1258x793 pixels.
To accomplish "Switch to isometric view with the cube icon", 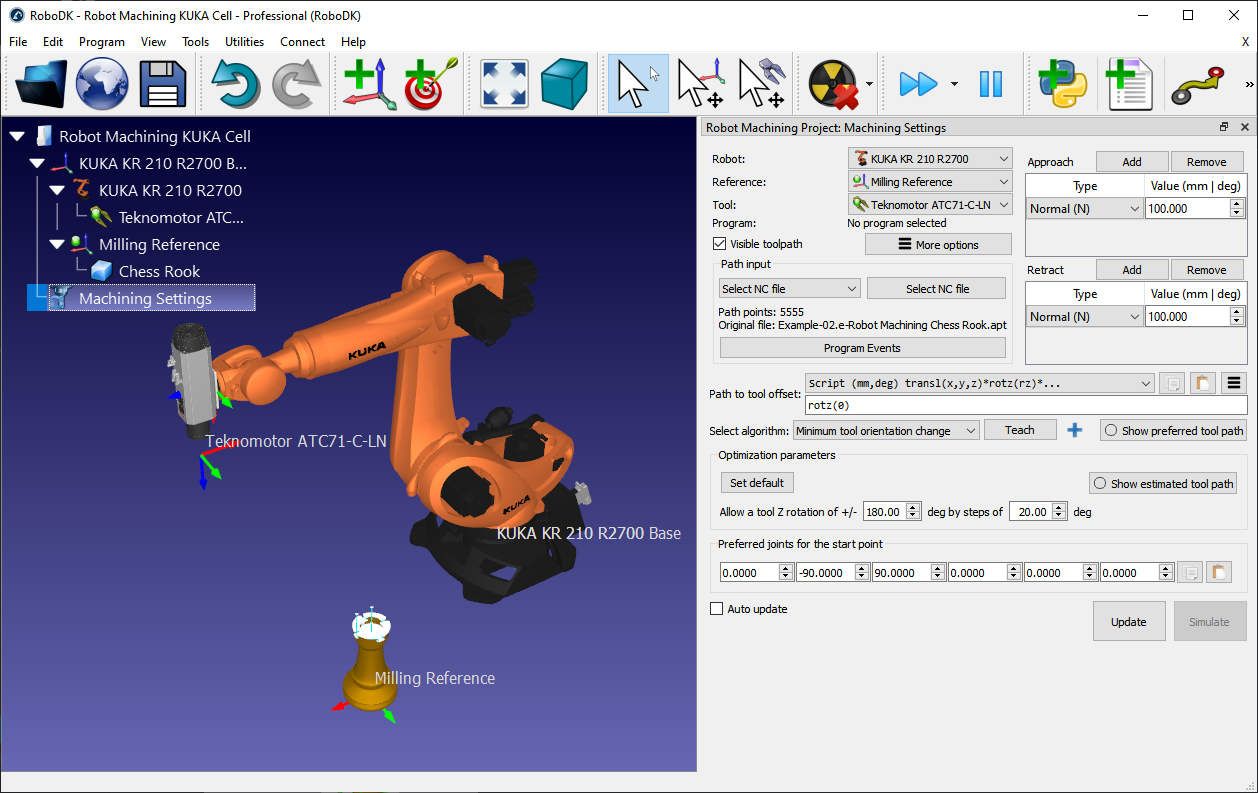I will pyautogui.click(x=564, y=84).
